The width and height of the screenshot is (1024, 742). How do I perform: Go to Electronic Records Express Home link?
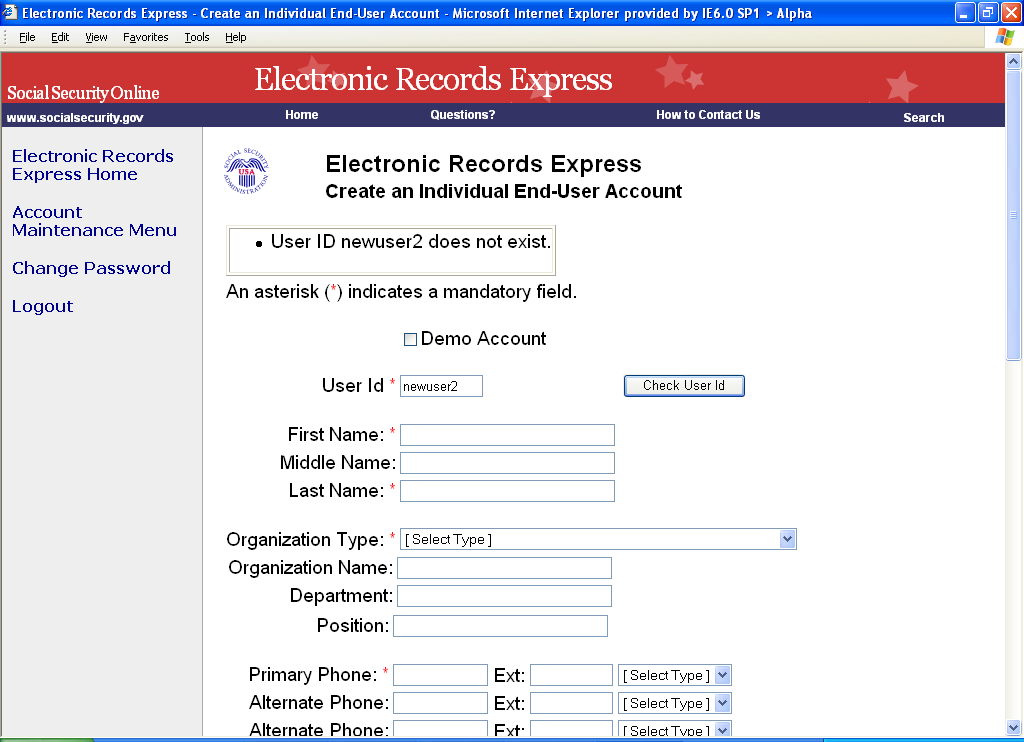(x=93, y=165)
